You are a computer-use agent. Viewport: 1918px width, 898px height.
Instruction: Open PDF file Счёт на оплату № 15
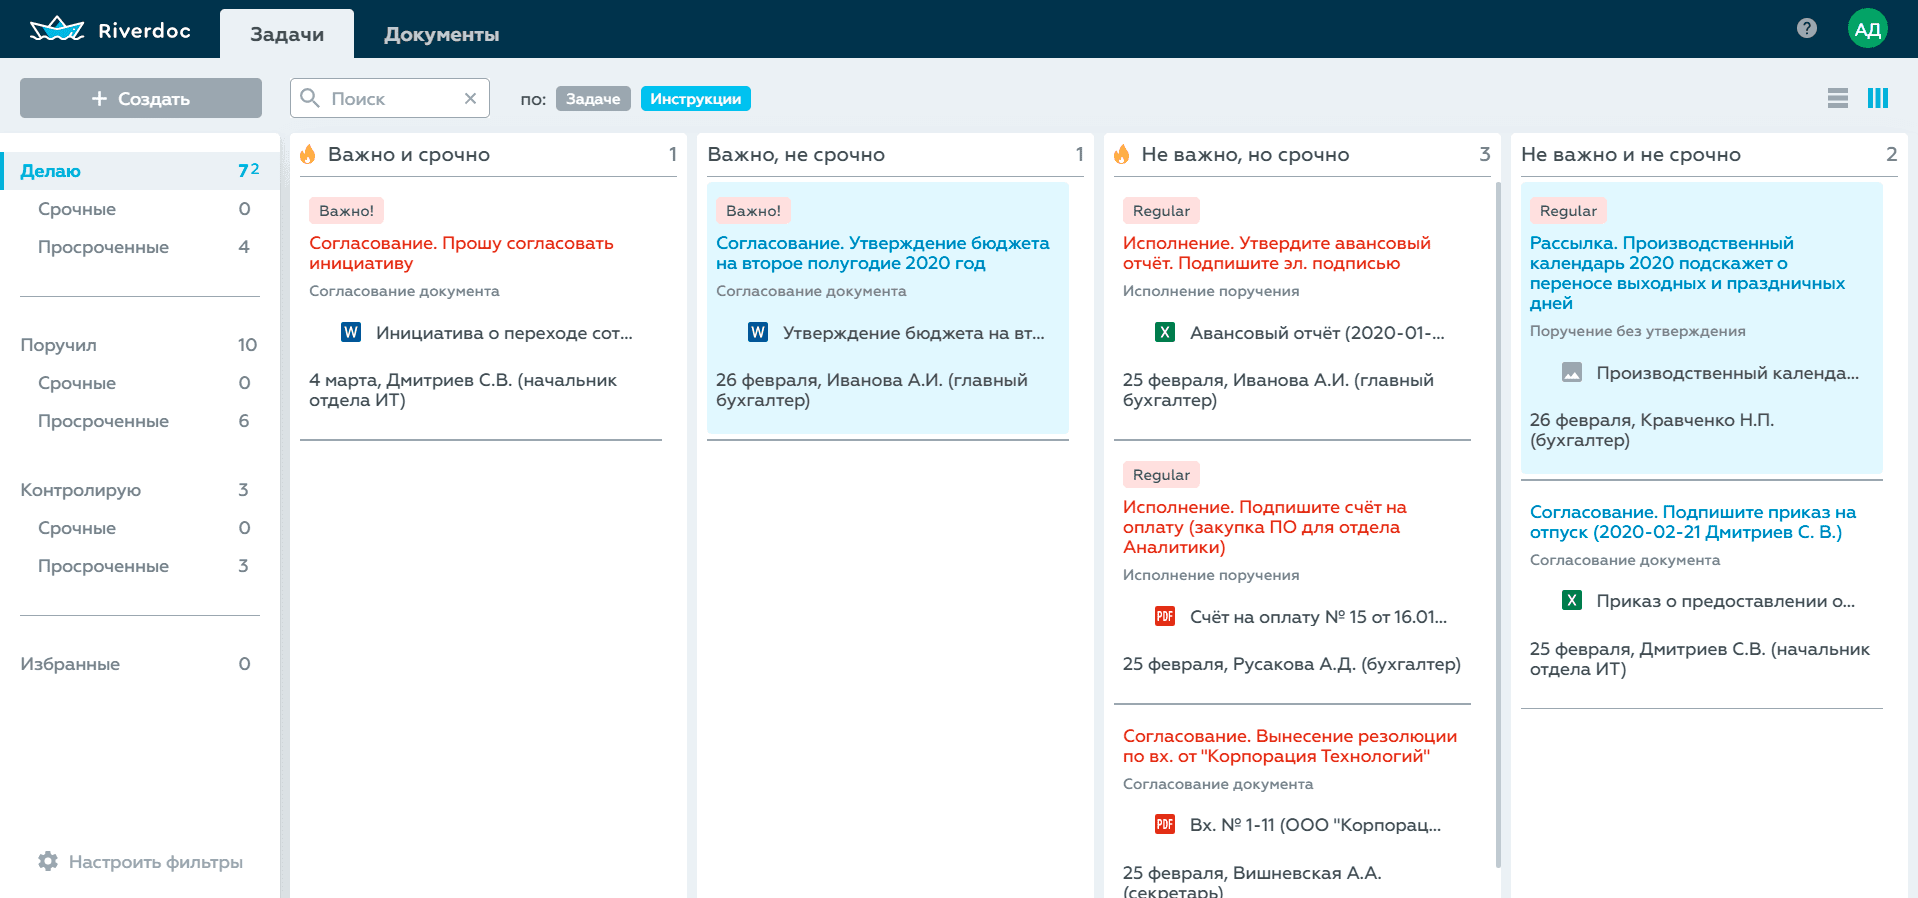[x=1301, y=617]
